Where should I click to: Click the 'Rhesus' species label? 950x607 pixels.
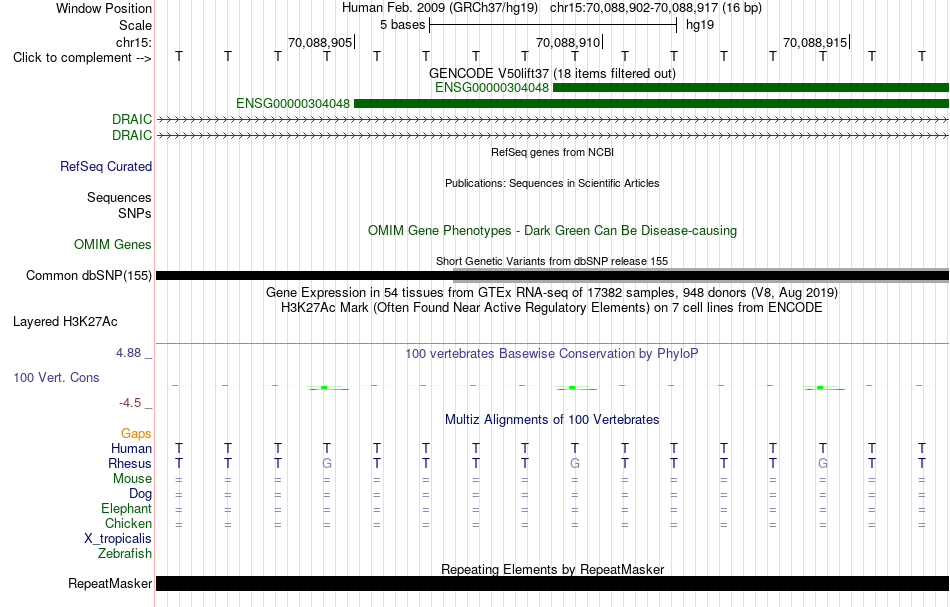pyautogui.click(x=130, y=463)
